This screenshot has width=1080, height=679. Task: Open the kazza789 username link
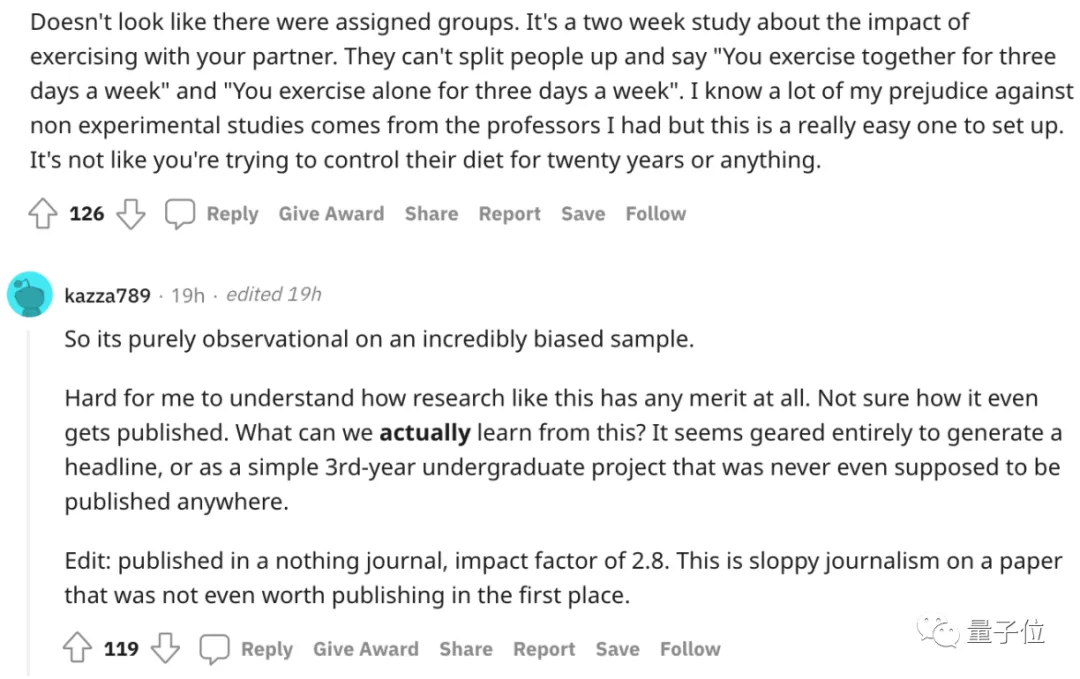pos(107,295)
